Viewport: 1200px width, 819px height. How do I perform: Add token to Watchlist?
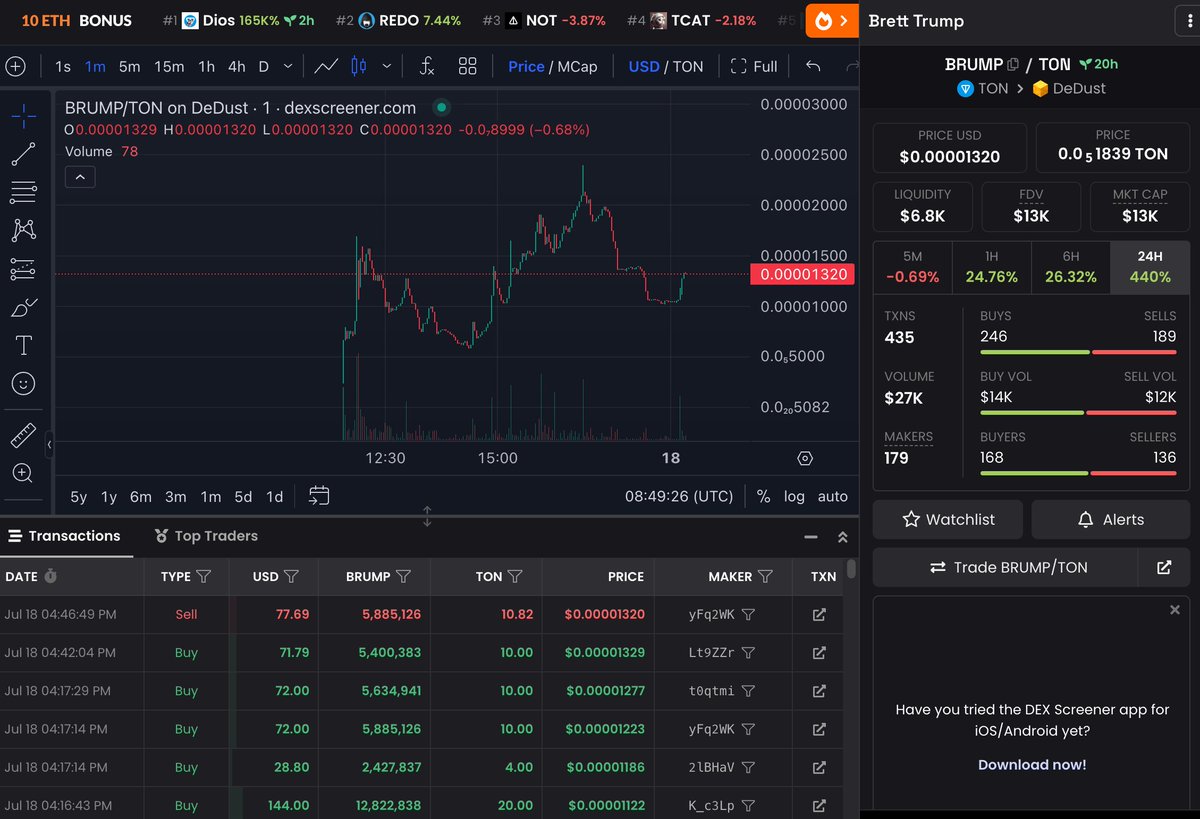[x=948, y=519]
